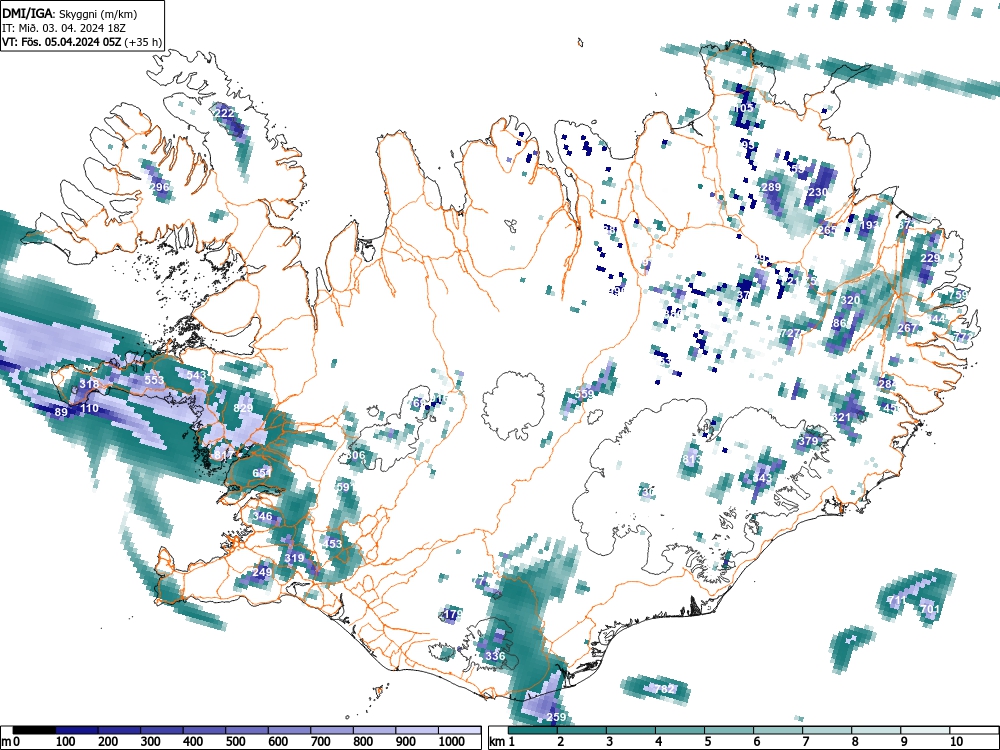Select the 559 value in central Iceland
This screenshot has height=750, width=1000.
[584, 394]
